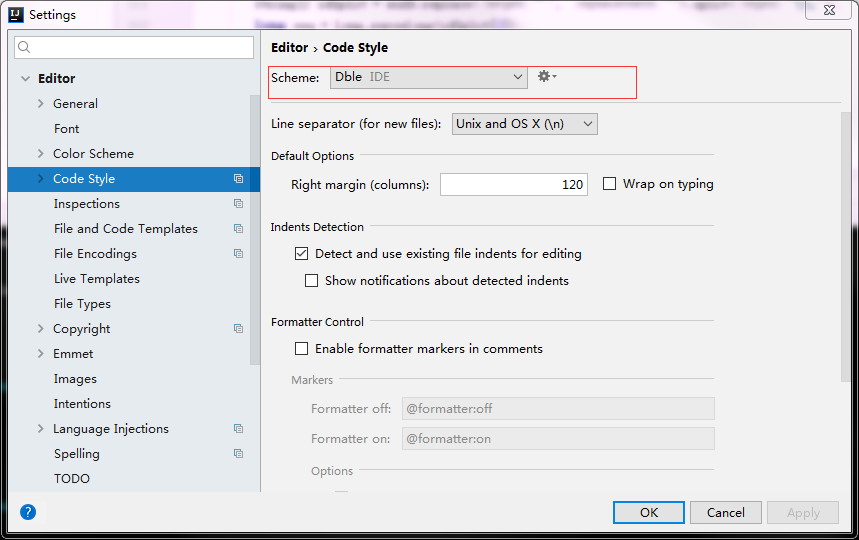Click the icon beside File Encodings
This screenshot has width=859, height=540.
pos(239,254)
